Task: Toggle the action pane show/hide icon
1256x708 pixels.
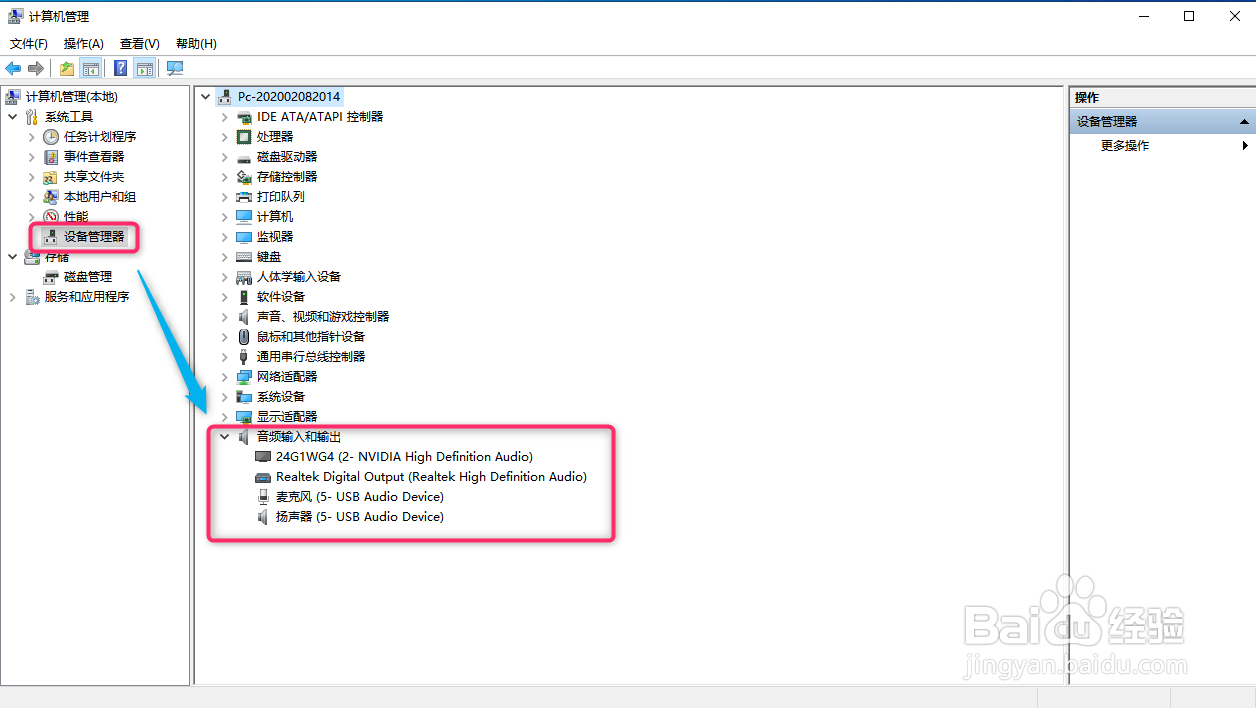Action: coord(145,67)
